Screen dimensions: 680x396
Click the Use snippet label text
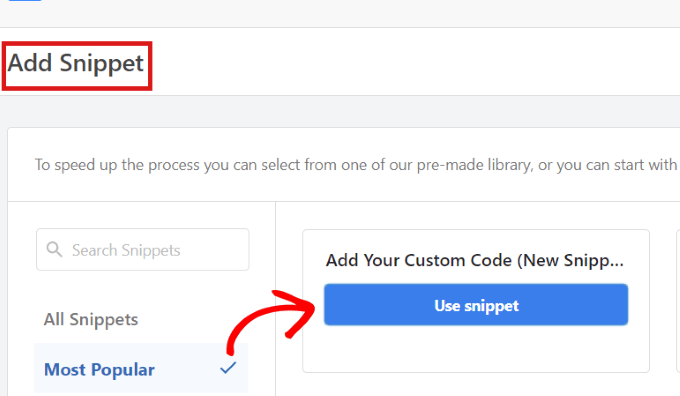click(476, 305)
